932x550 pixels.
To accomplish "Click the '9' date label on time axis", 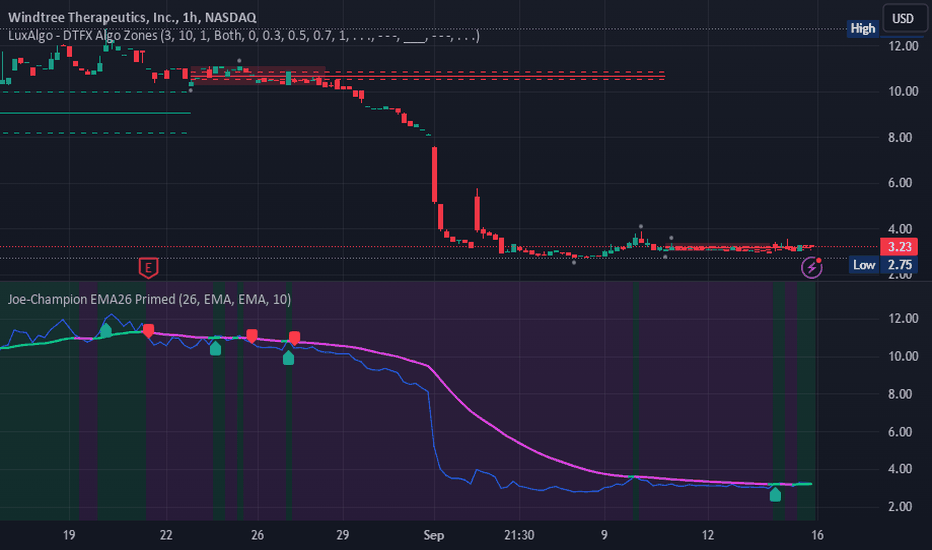I will [604, 535].
